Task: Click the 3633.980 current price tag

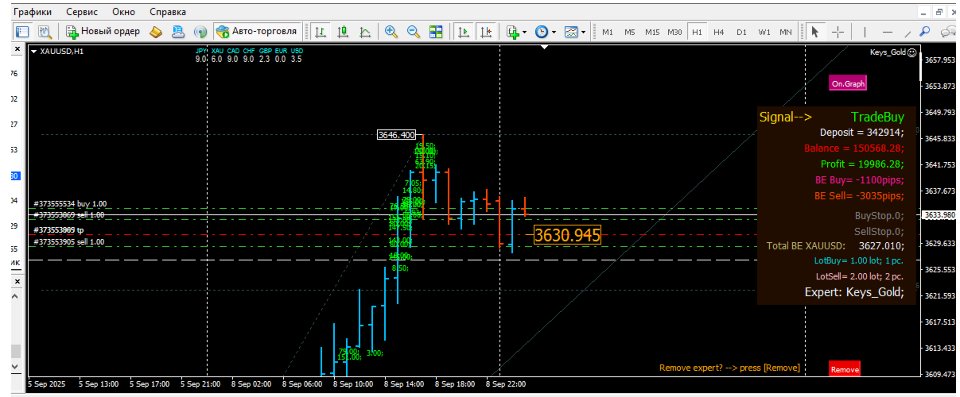Action: pyautogui.click(x=939, y=215)
